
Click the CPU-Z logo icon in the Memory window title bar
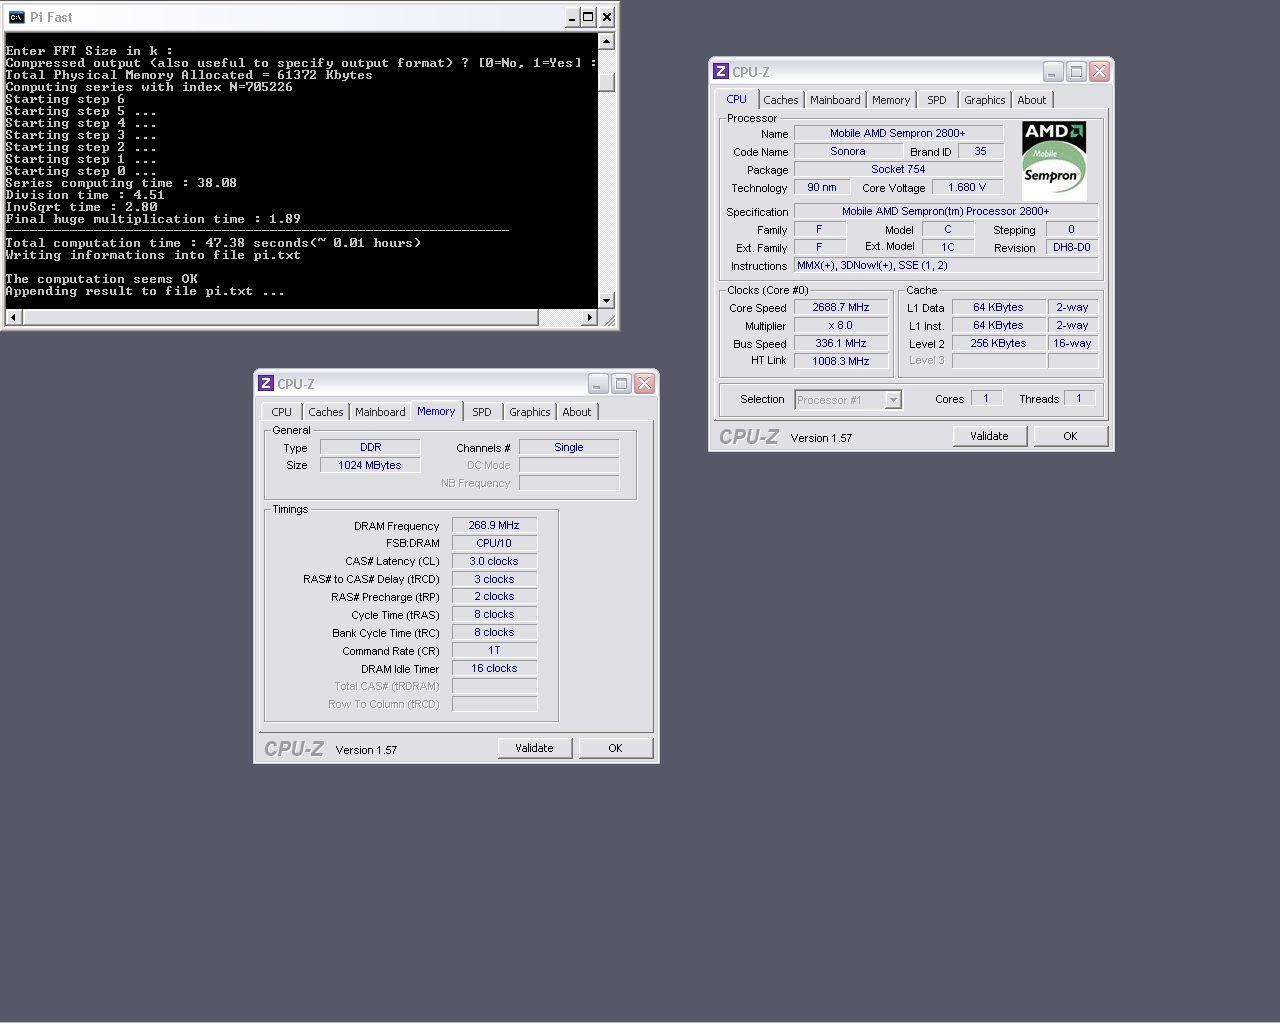[265, 383]
